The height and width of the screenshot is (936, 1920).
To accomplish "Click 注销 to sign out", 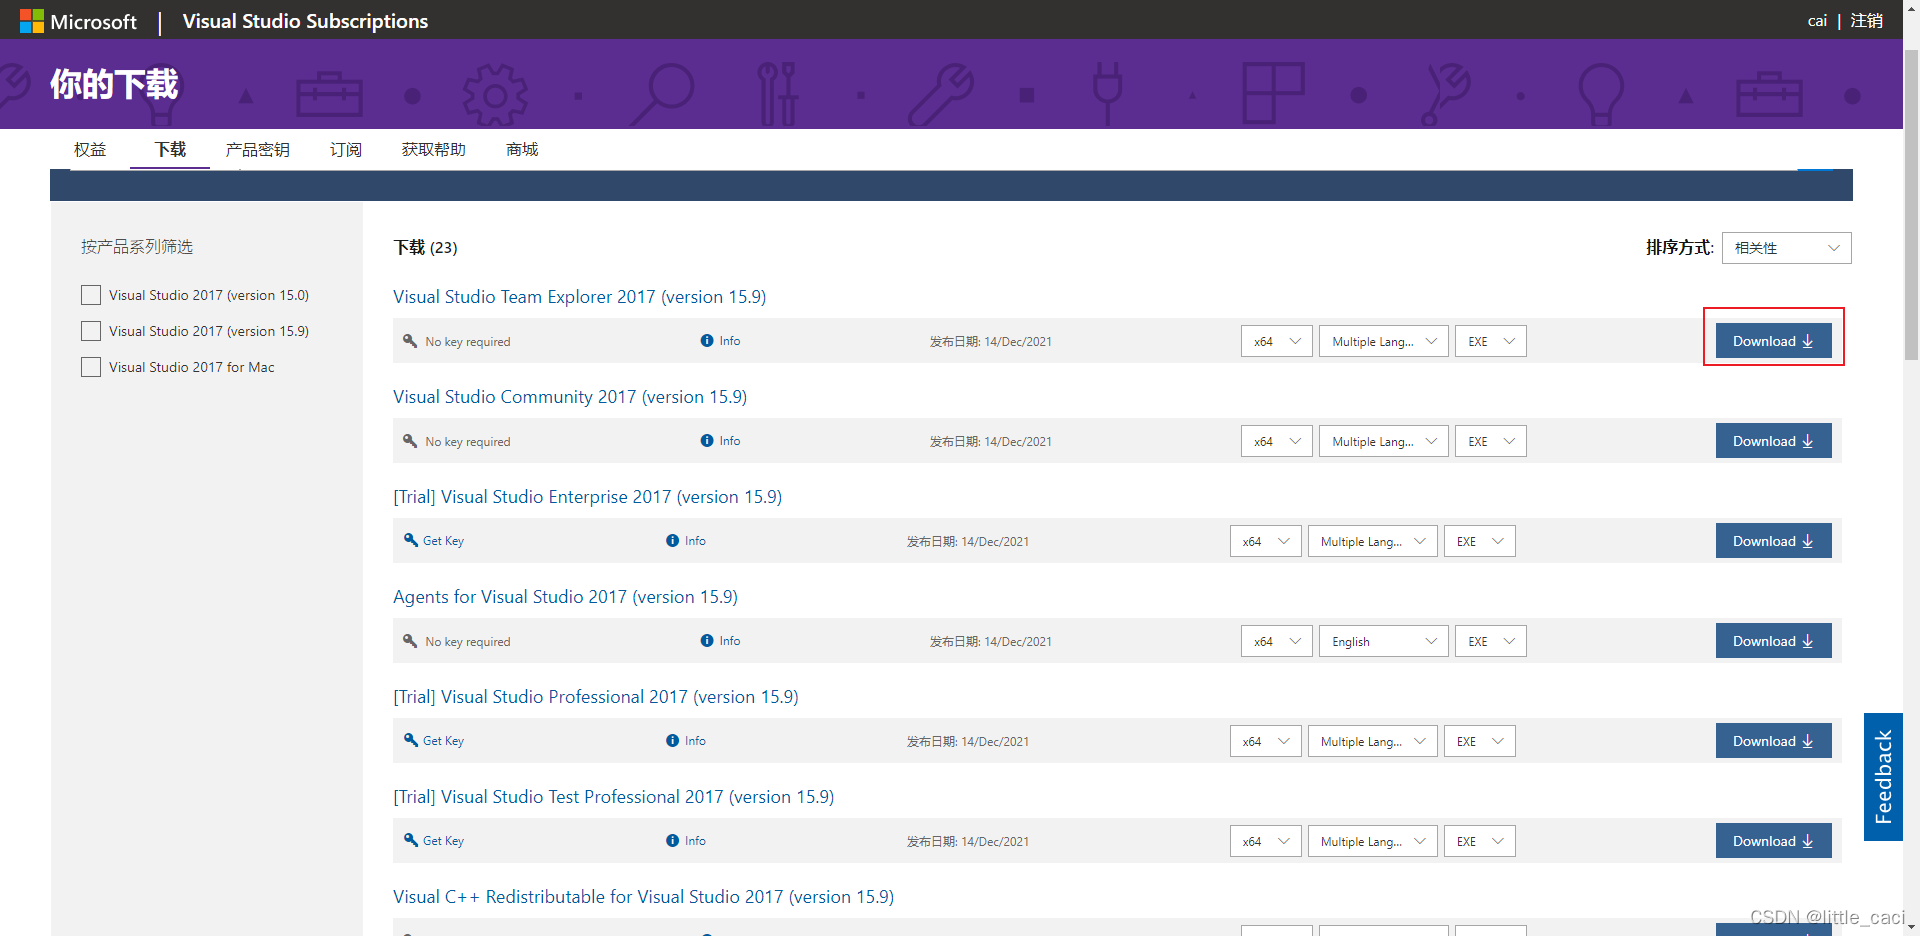I will pyautogui.click(x=1866, y=21).
